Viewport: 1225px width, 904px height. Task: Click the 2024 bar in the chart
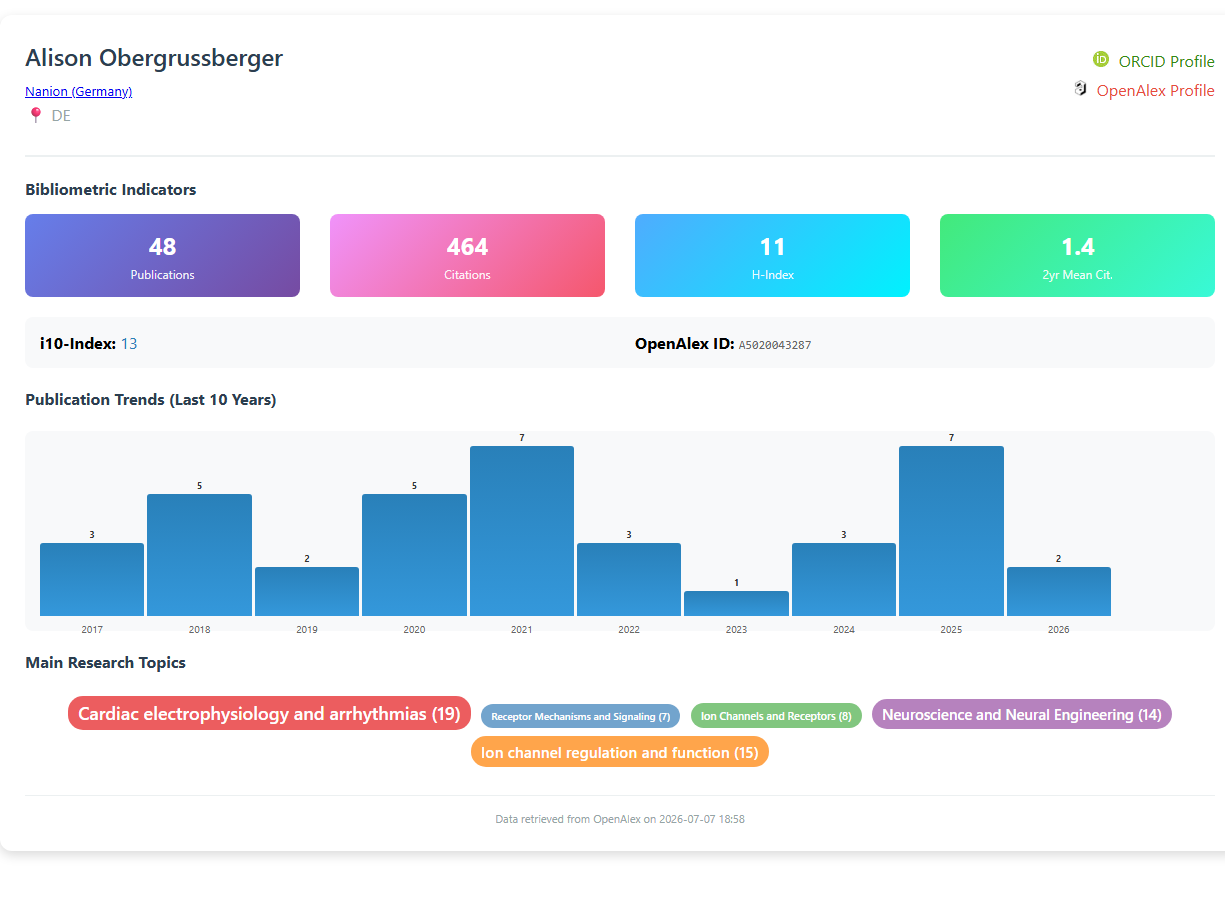coord(844,579)
